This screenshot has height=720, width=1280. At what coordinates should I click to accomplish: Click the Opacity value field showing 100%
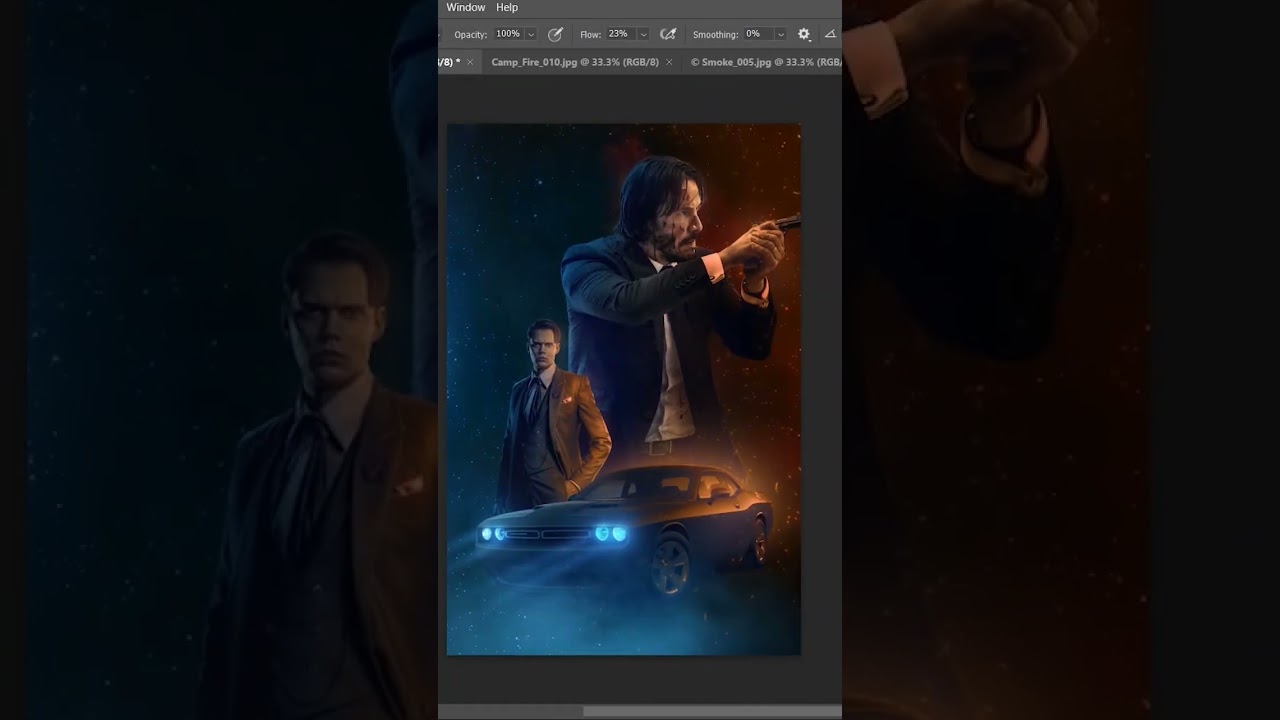[x=509, y=34]
